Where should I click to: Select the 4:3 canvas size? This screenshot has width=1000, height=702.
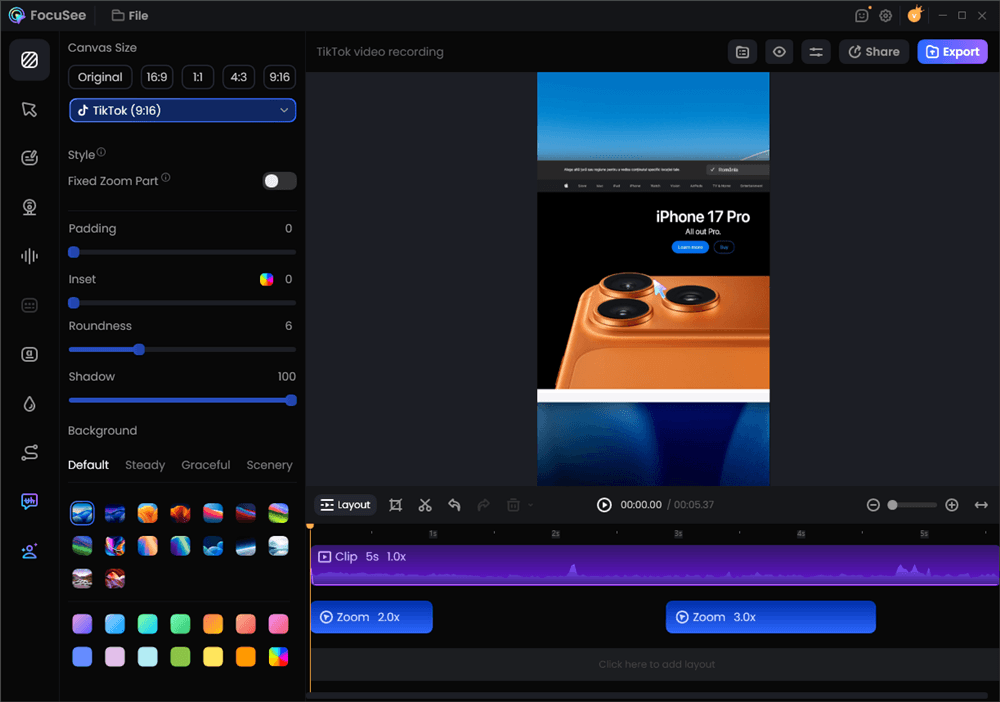tap(239, 77)
